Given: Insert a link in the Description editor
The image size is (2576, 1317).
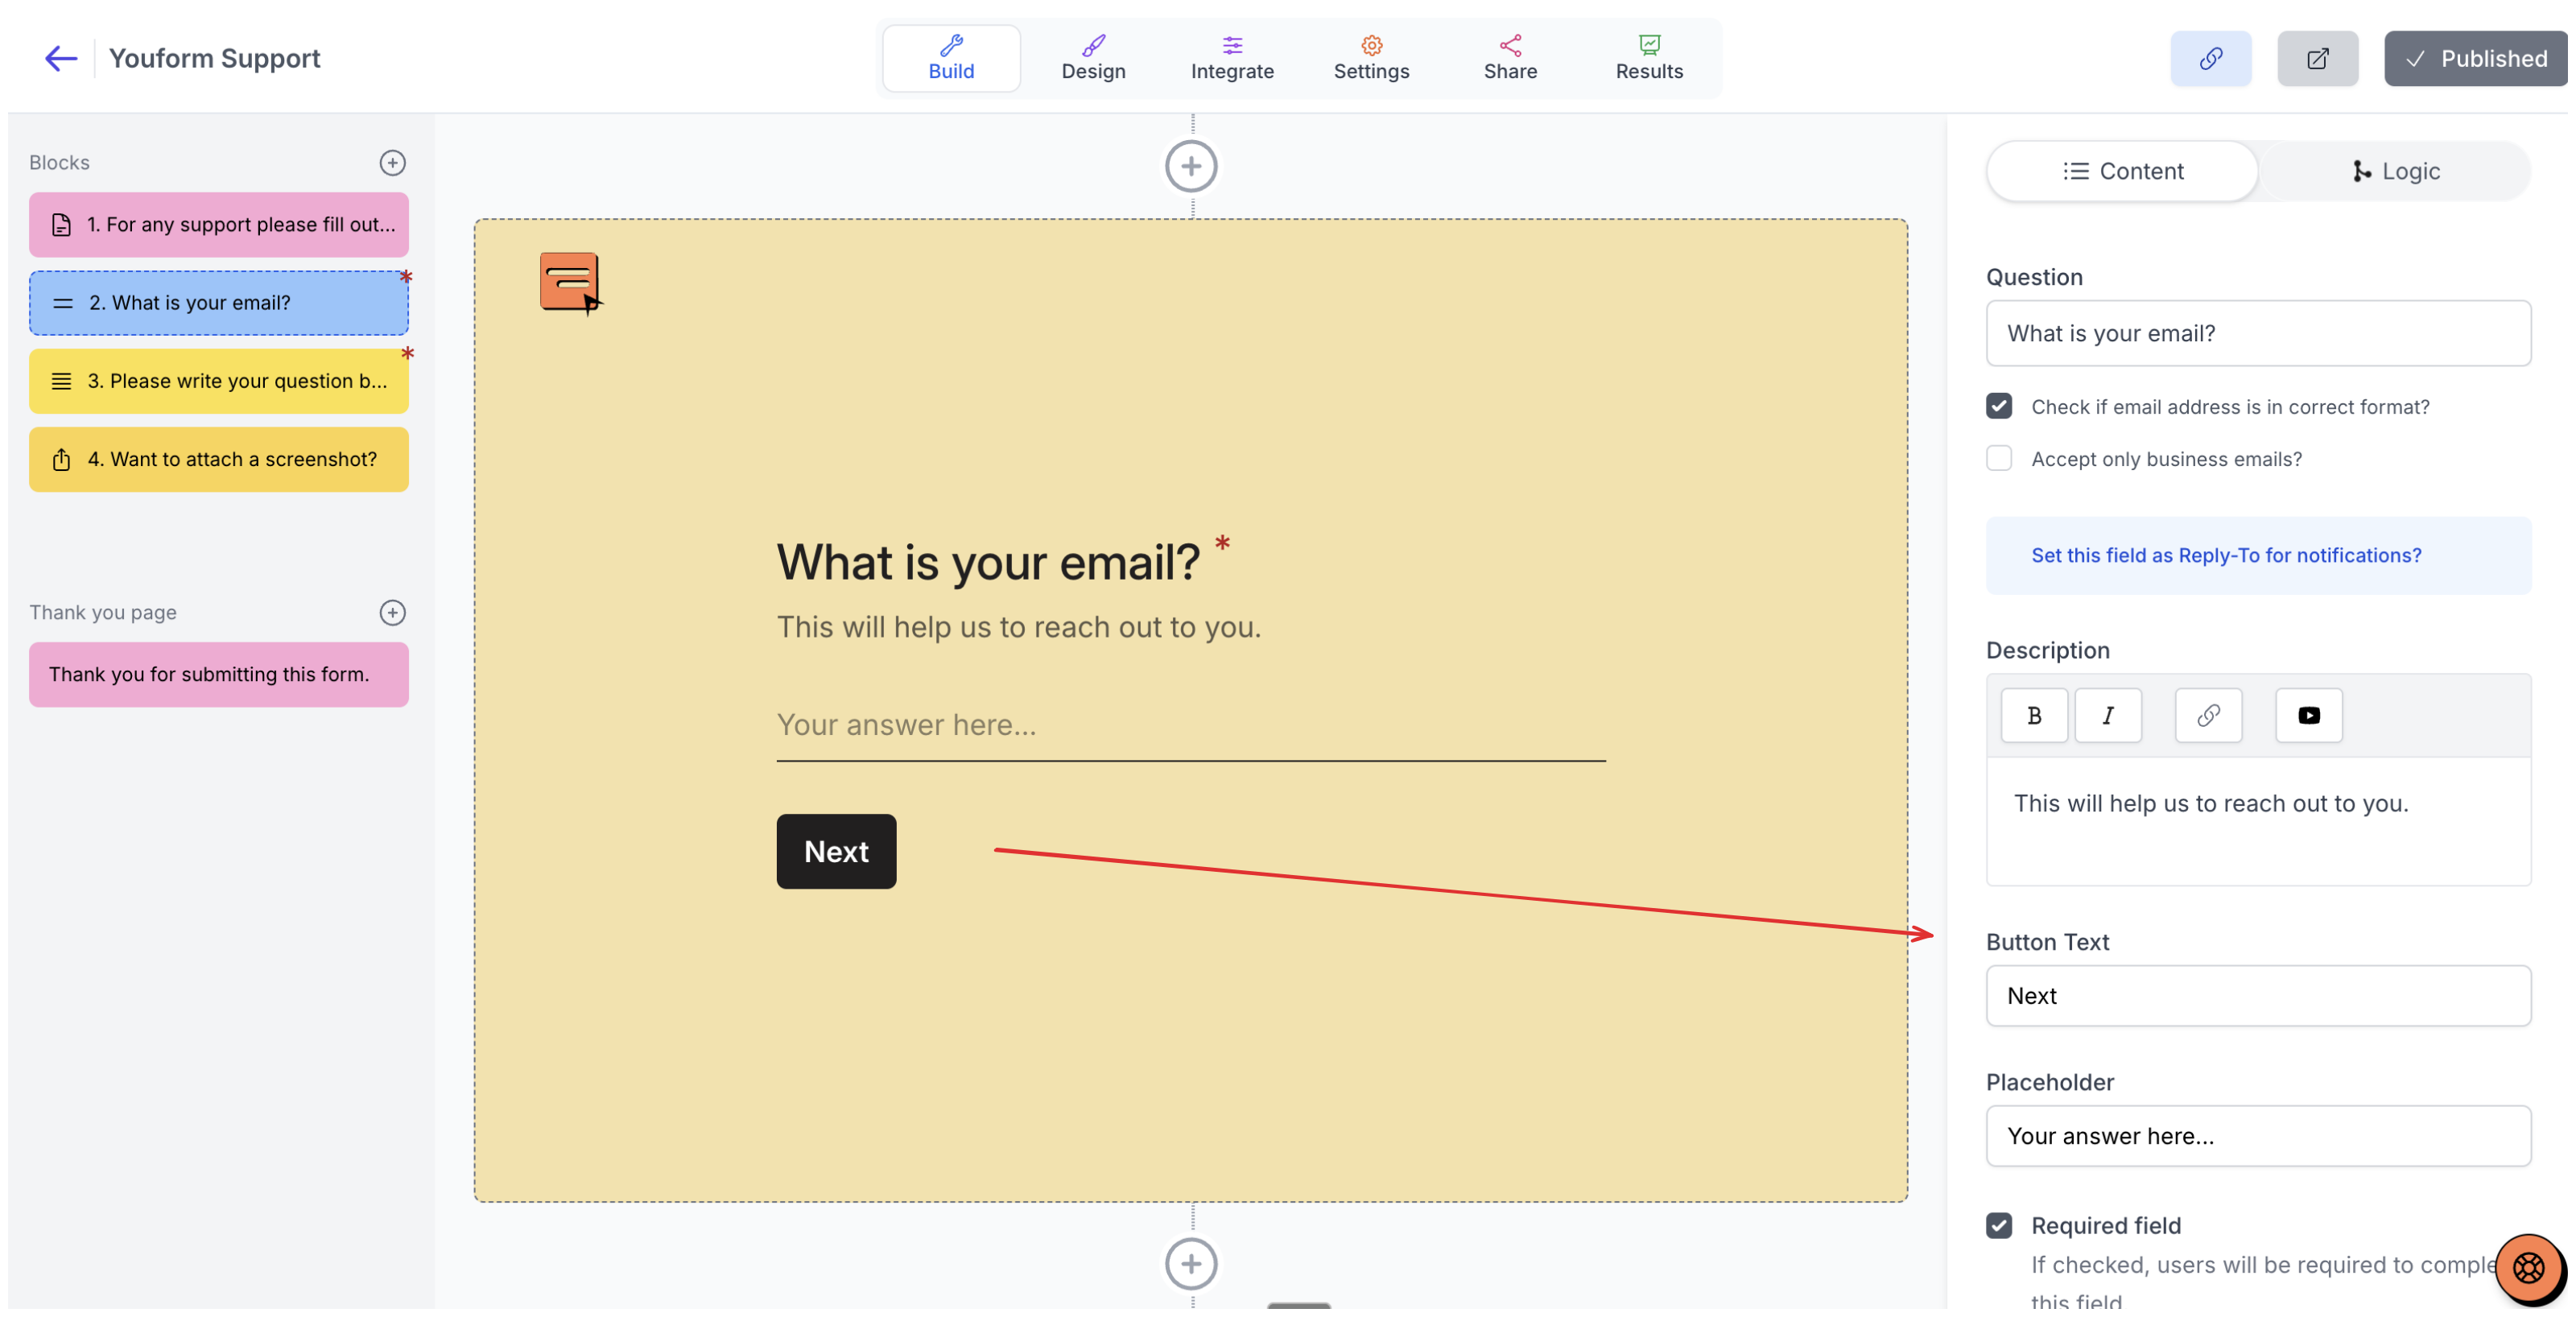Looking at the screenshot, I should (2208, 715).
